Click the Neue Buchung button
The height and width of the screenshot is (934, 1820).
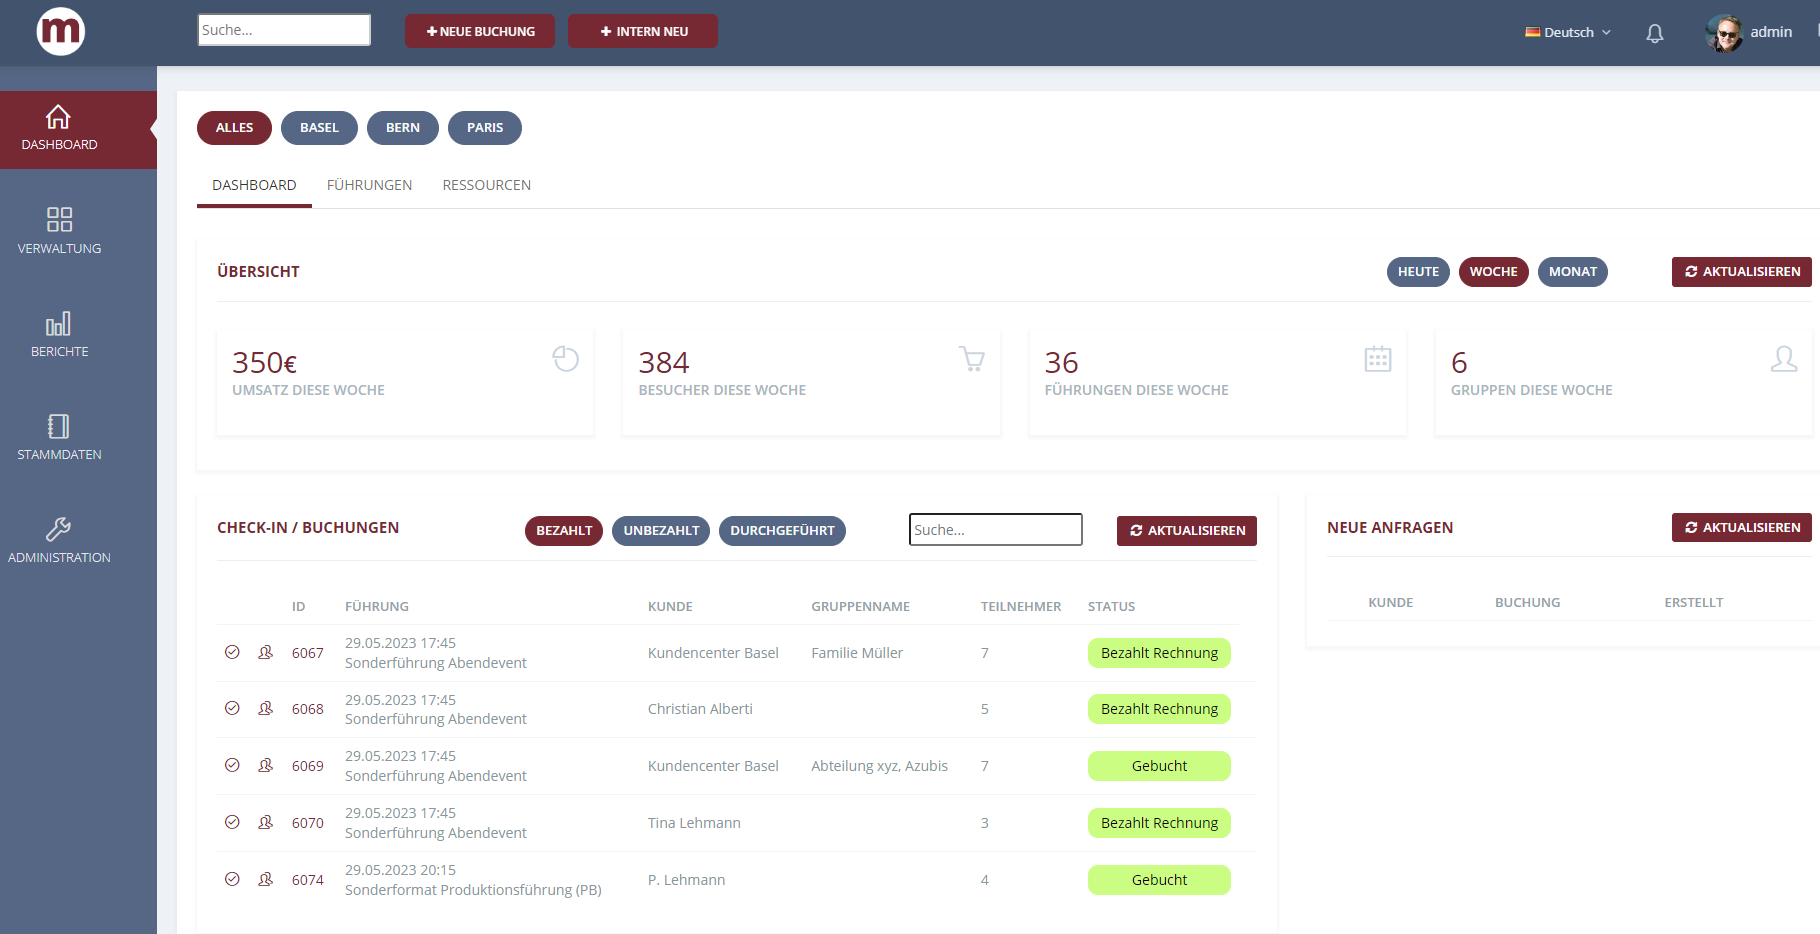(x=480, y=31)
